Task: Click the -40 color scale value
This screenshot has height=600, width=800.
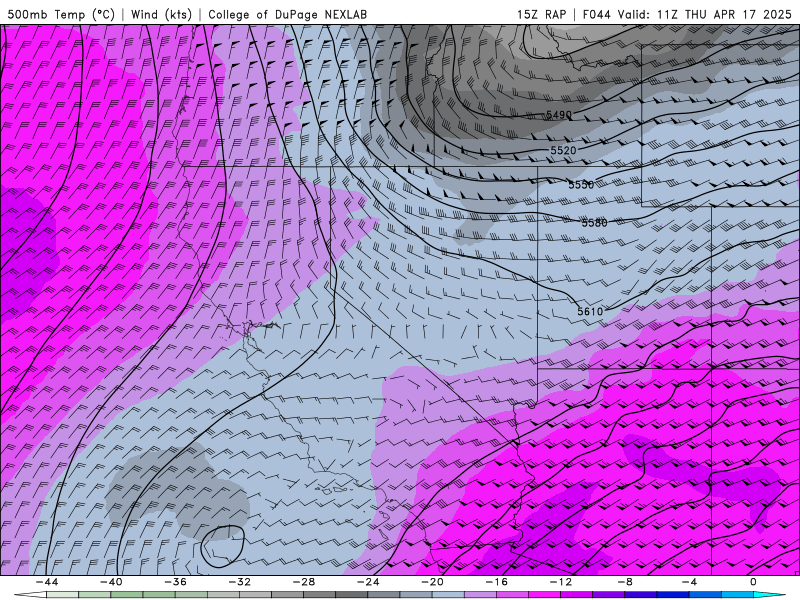Action: click(111, 582)
